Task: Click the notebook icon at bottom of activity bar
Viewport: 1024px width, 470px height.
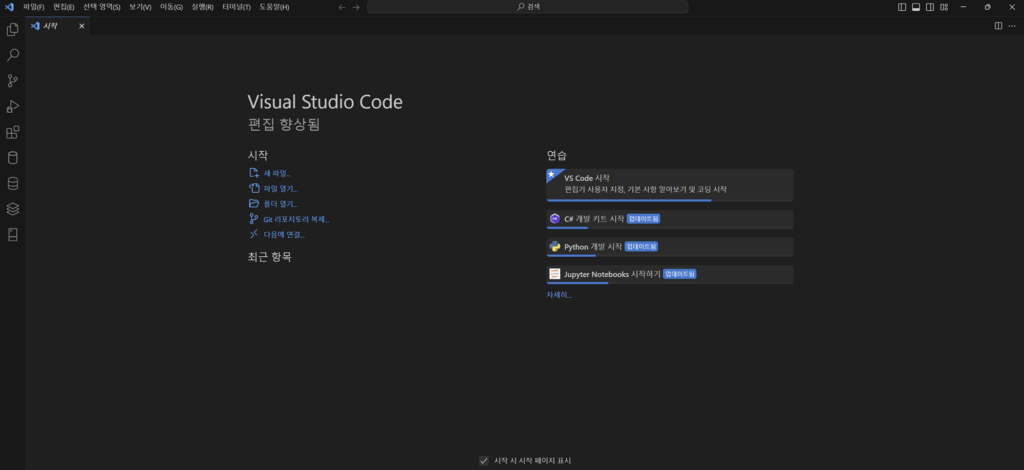Action: 12,235
